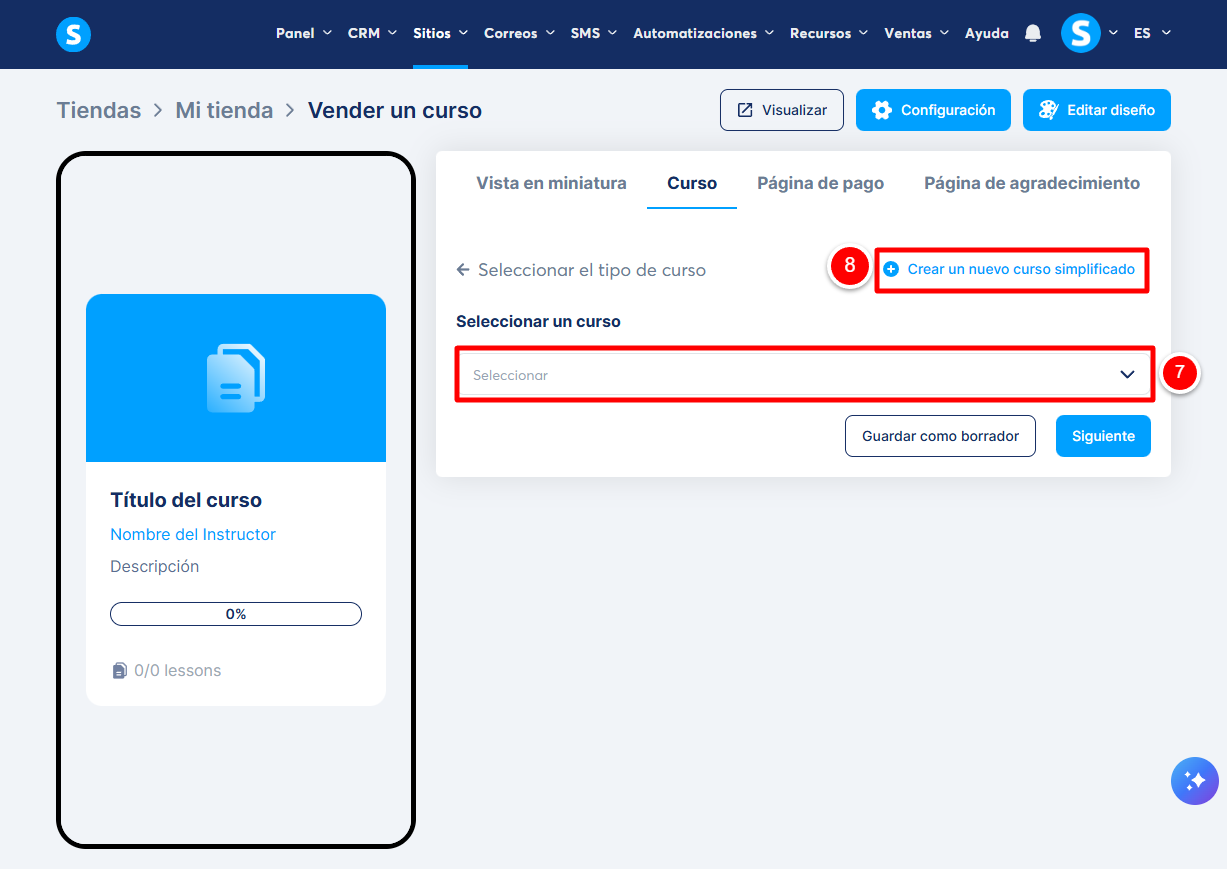The image size is (1227, 869).
Task: Select the Curso tab
Action: 692,183
